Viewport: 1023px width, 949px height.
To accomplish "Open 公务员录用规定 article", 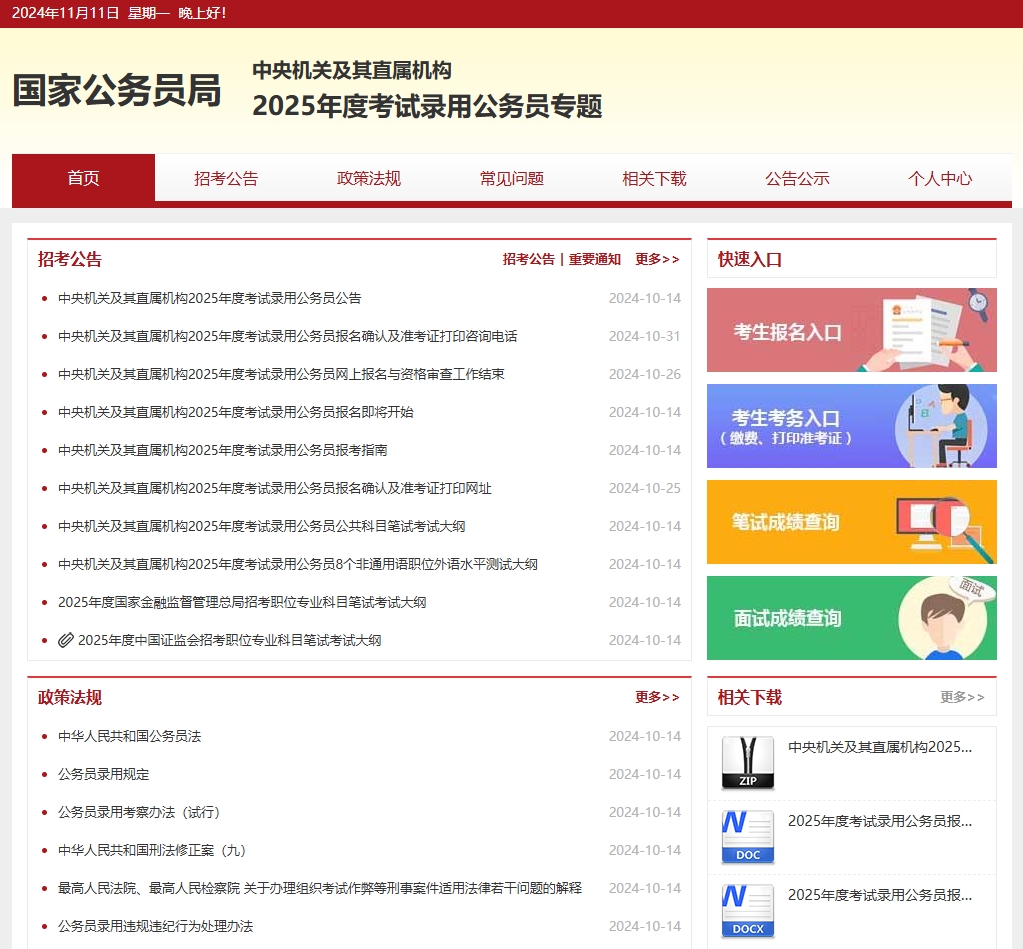I will pyautogui.click(x=106, y=774).
